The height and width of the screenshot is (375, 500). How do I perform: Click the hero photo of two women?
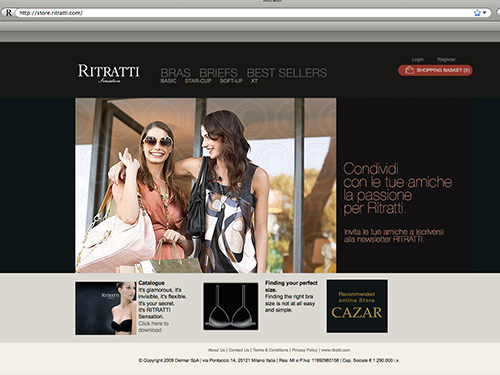point(206,185)
